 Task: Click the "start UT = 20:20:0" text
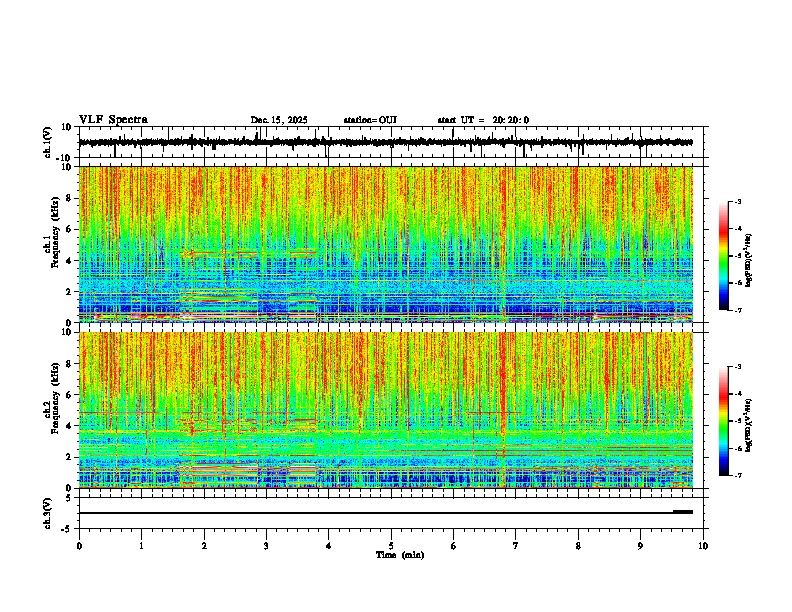(483, 120)
